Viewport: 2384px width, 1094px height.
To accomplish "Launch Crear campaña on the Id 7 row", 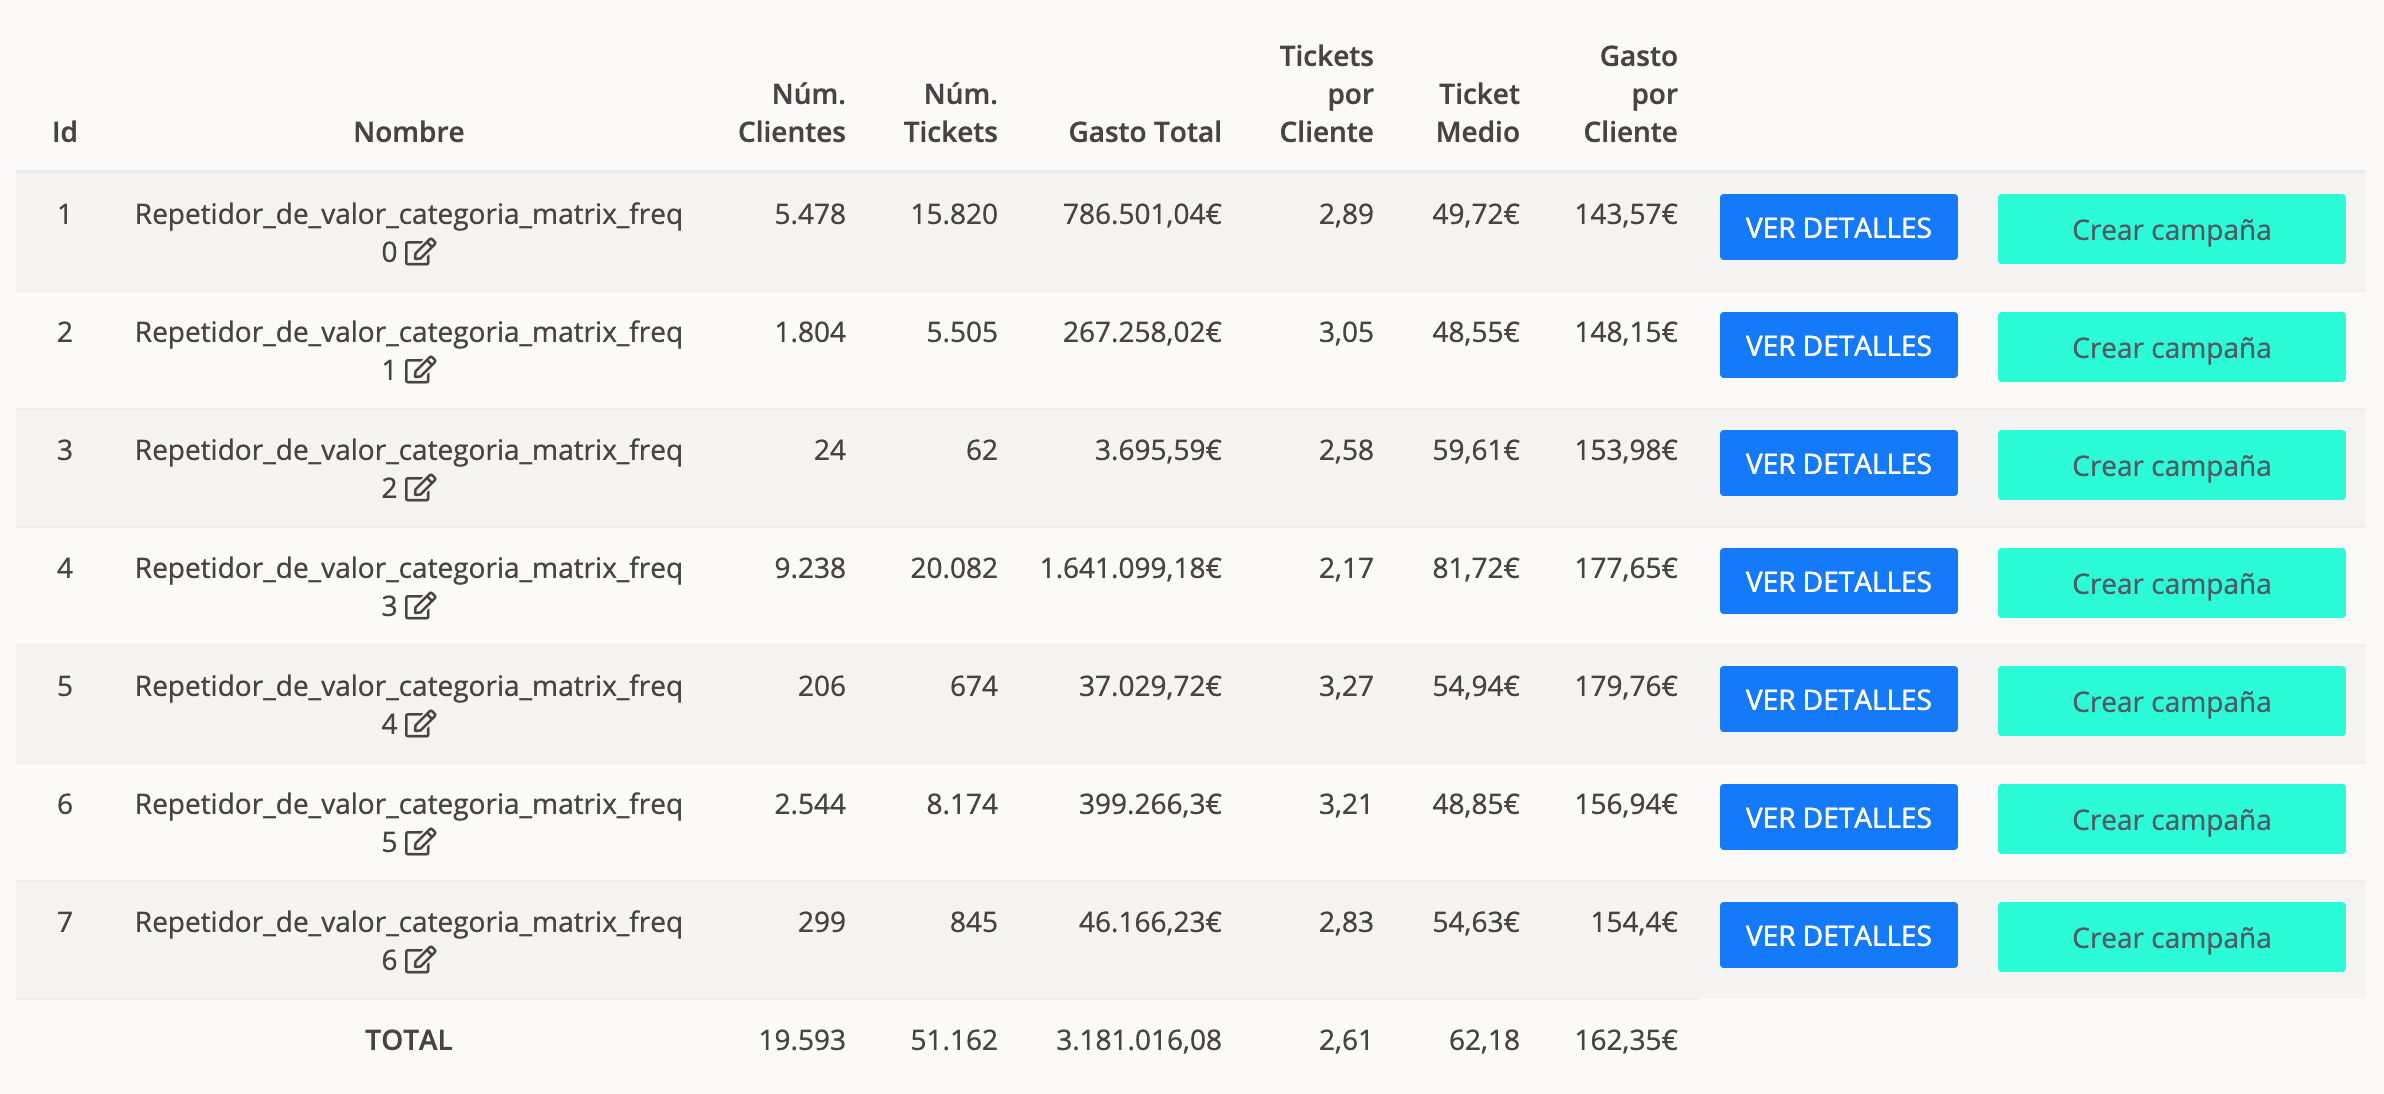I will (x=2171, y=938).
